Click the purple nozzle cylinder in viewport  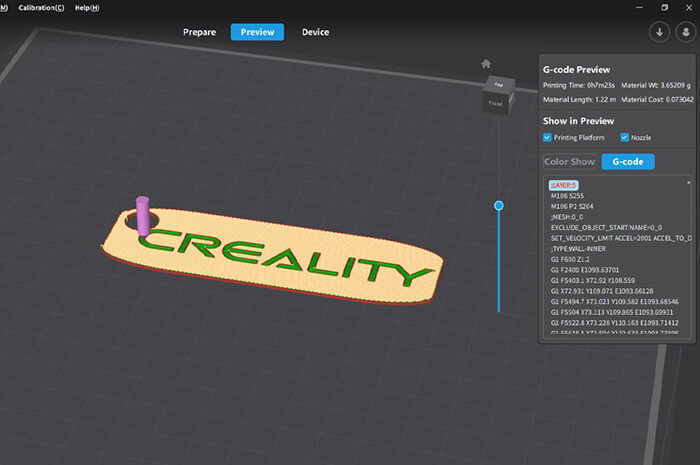click(143, 216)
